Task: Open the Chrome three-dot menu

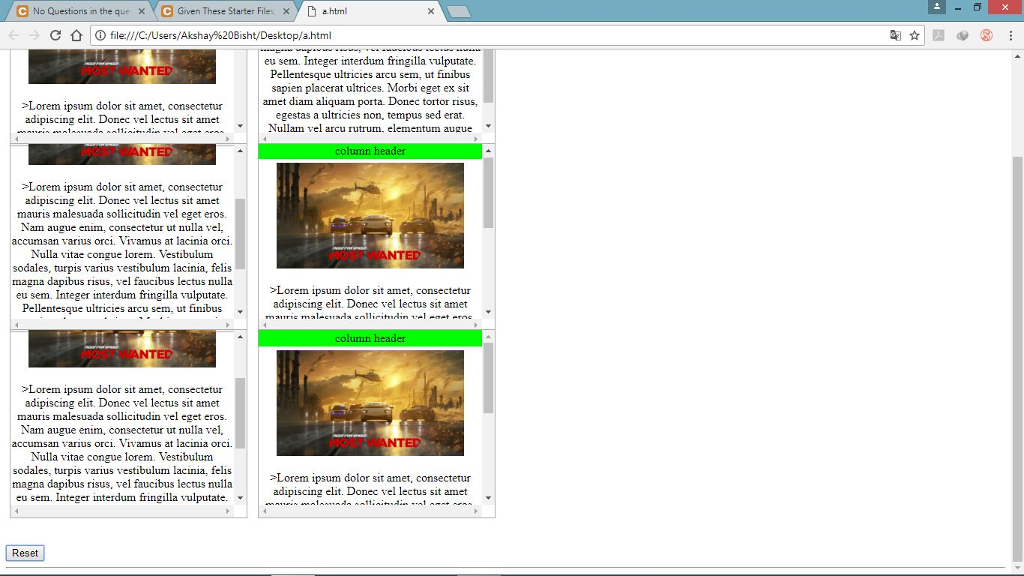Action: click(1010, 35)
